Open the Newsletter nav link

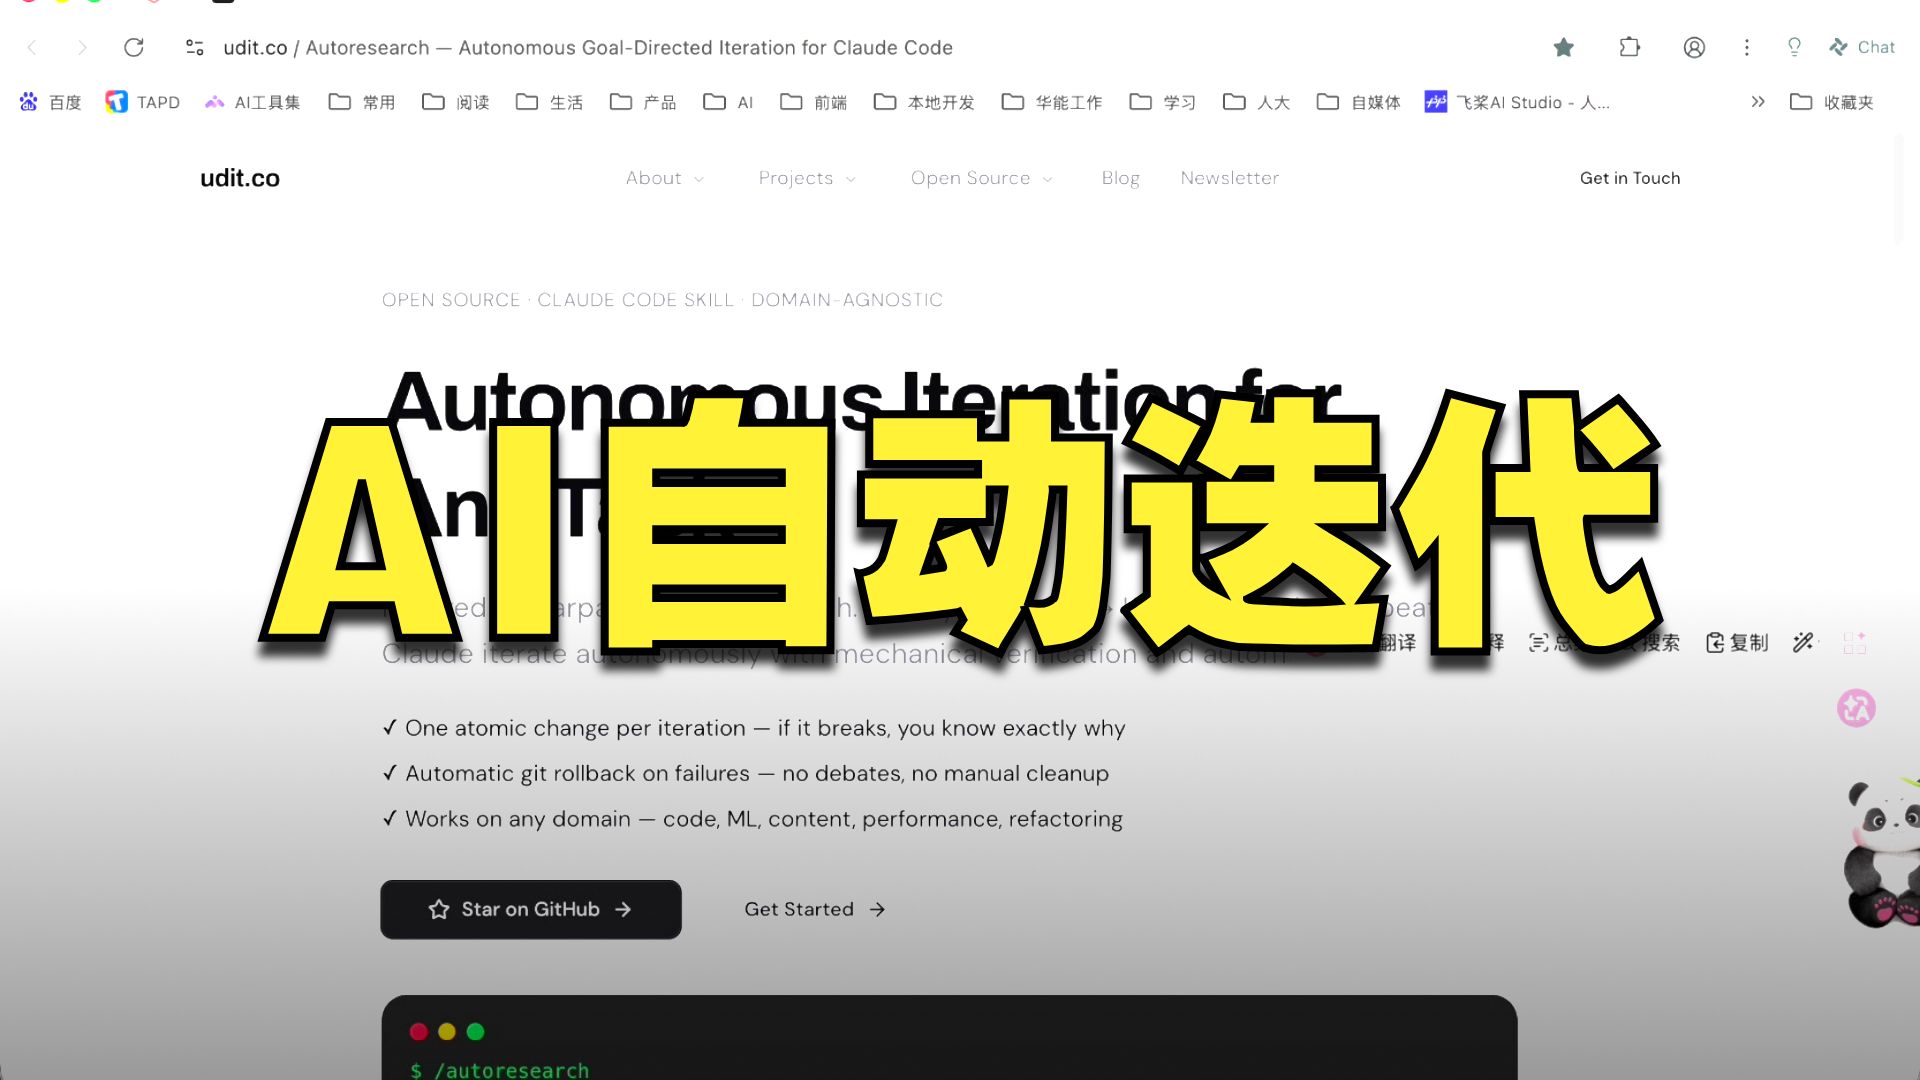coord(1229,178)
